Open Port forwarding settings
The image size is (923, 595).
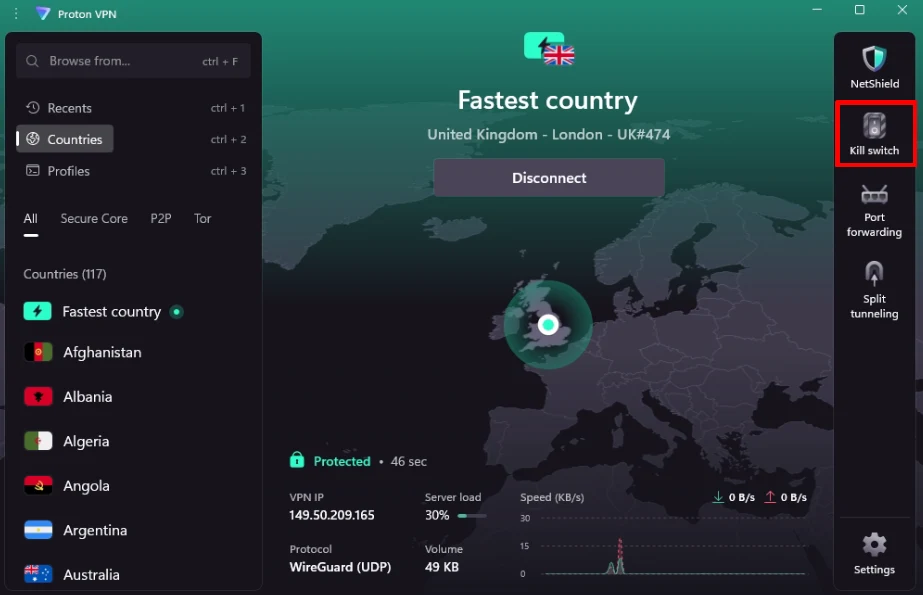click(x=874, y=195)
